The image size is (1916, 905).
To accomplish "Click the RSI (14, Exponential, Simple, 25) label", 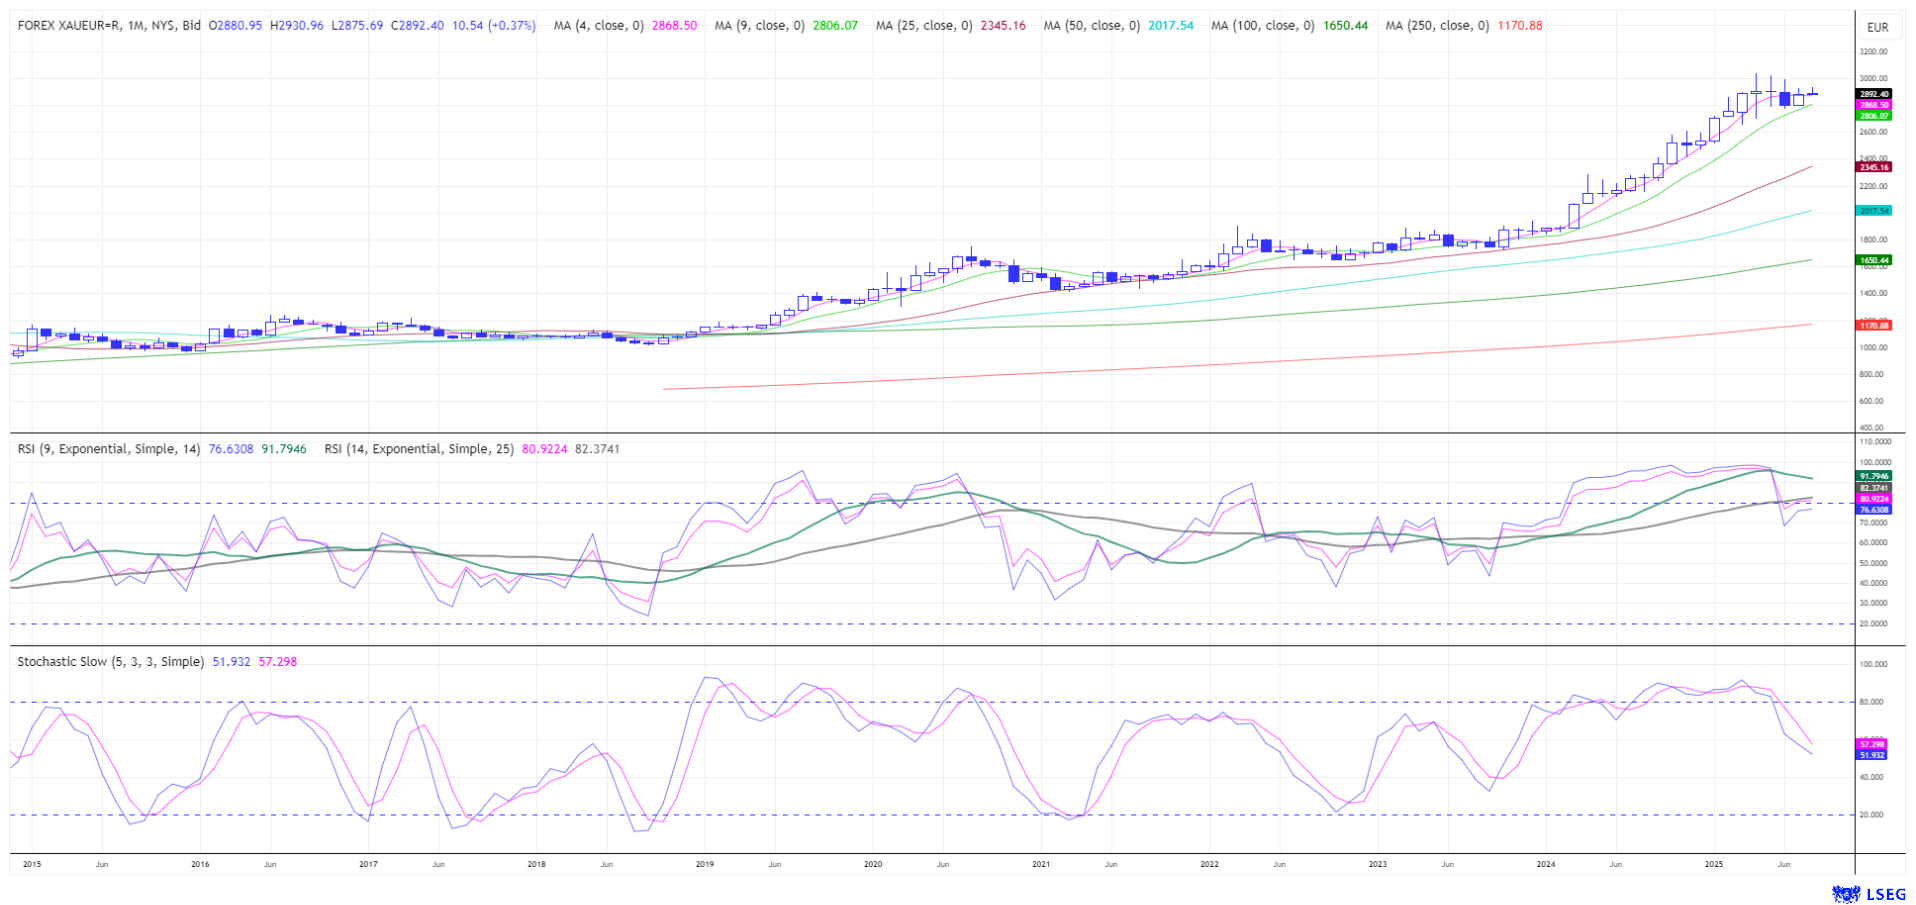I will pyautogui.click(x=419, y=449).
